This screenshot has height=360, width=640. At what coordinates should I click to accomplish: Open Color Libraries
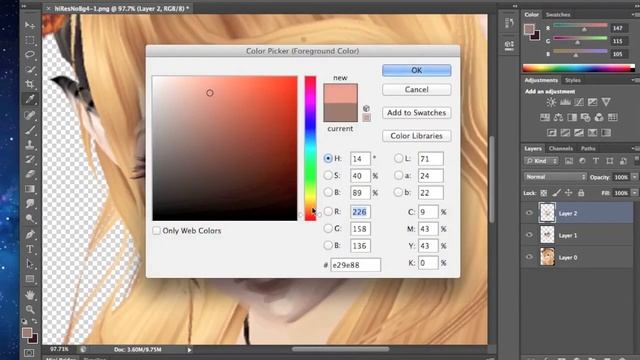pyautogui.click(x=416, y=136)
